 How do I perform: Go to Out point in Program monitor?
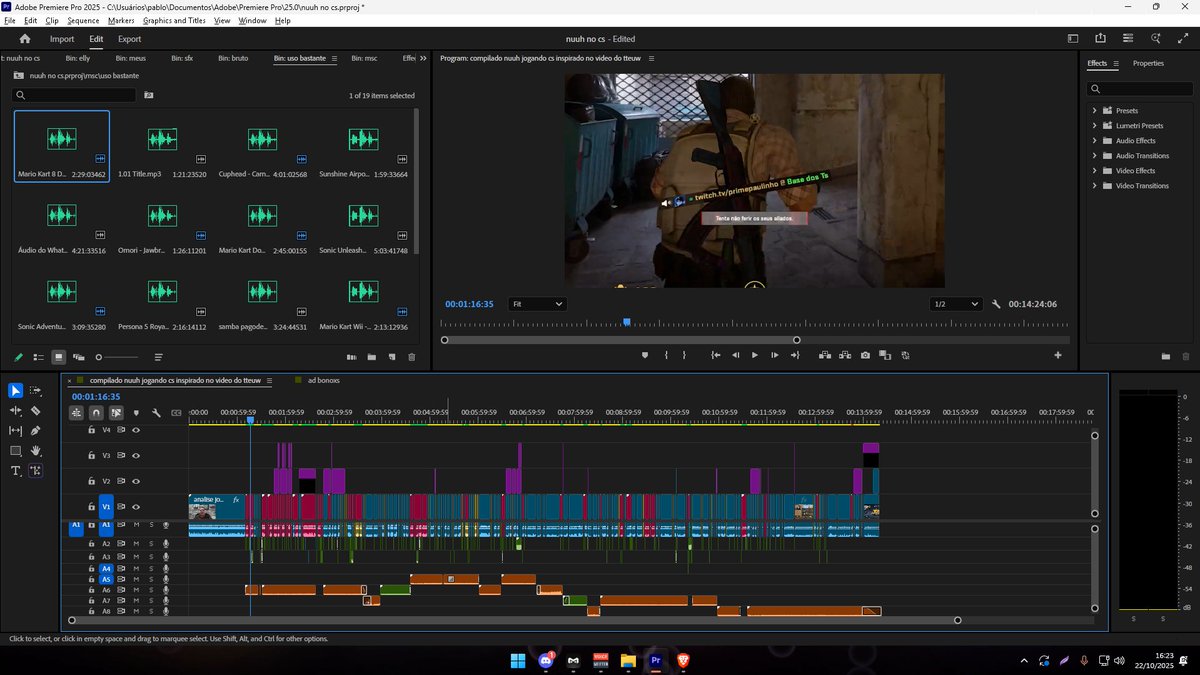click(794, 355)
